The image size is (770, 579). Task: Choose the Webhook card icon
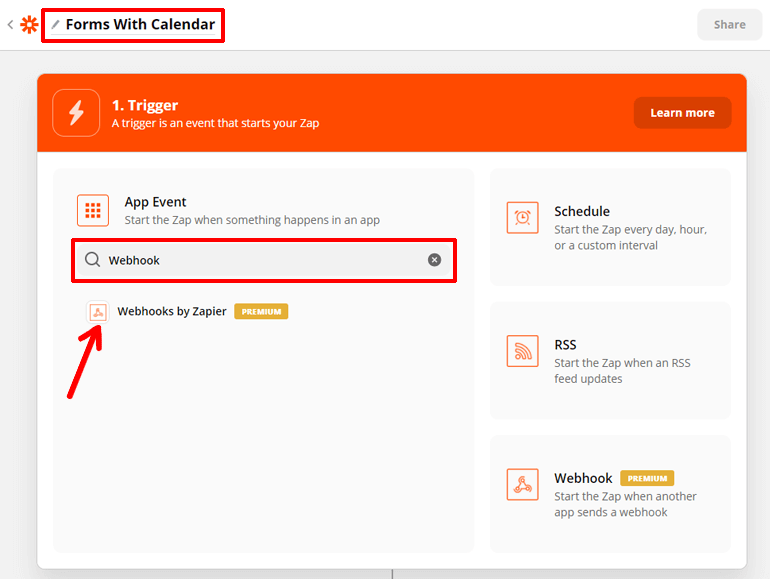(x=522, y=484)
